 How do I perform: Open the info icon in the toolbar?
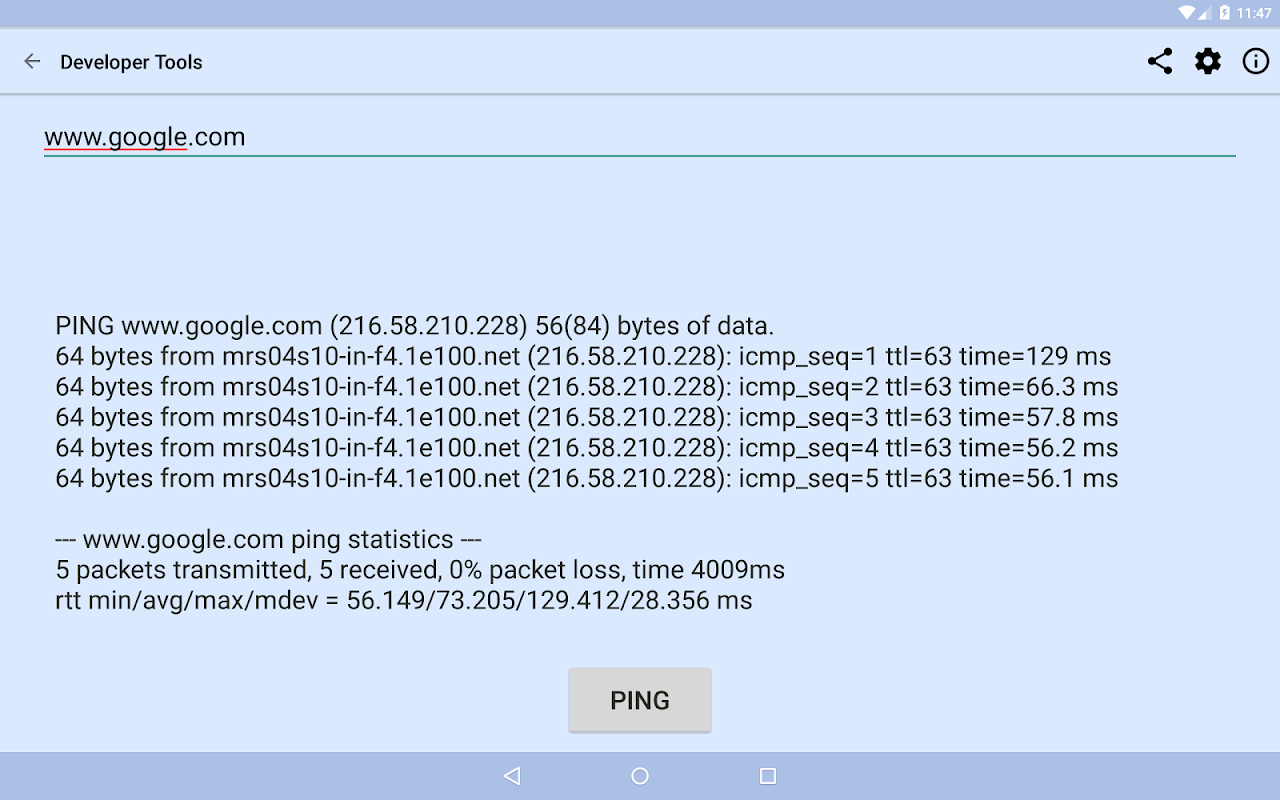coord(1256,61)
